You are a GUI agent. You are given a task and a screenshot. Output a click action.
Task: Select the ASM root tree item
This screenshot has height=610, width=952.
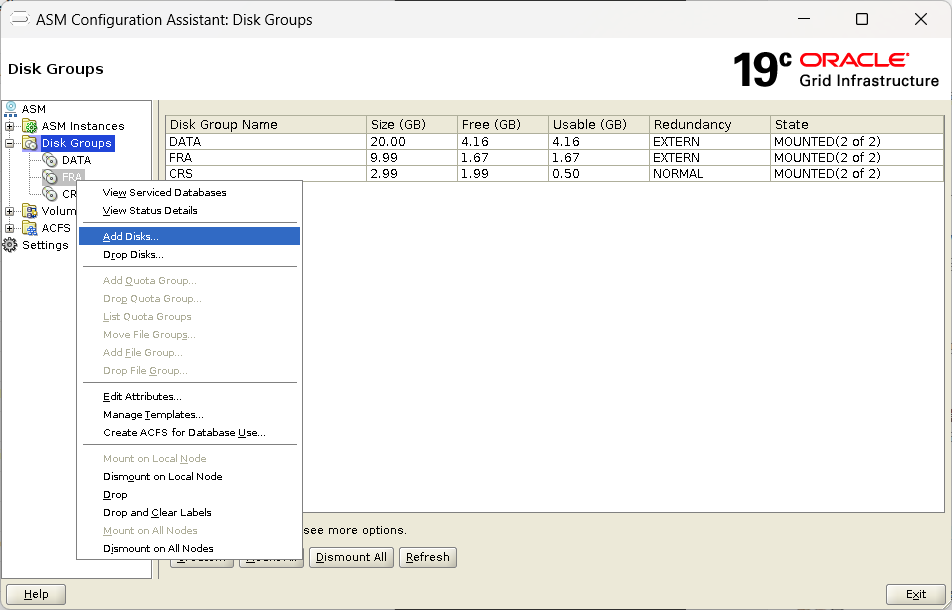34,109
